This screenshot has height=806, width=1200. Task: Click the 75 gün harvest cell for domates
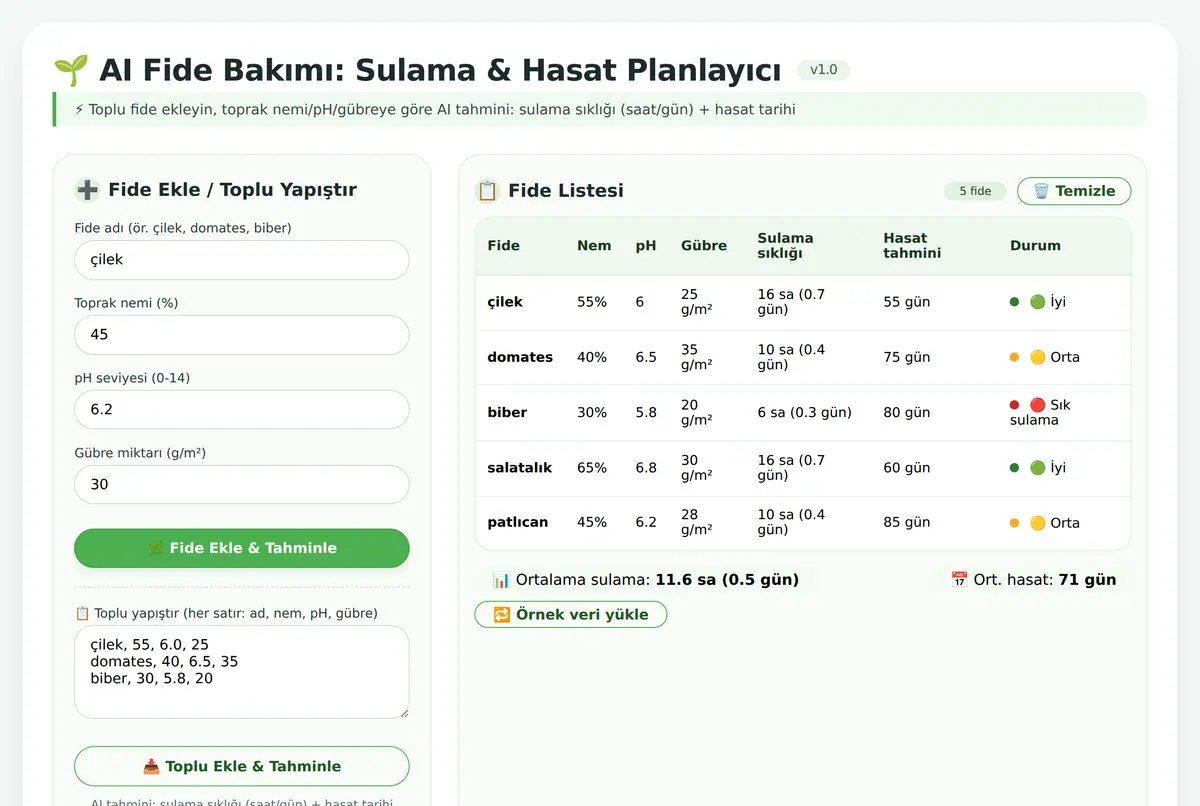point(907,357)
